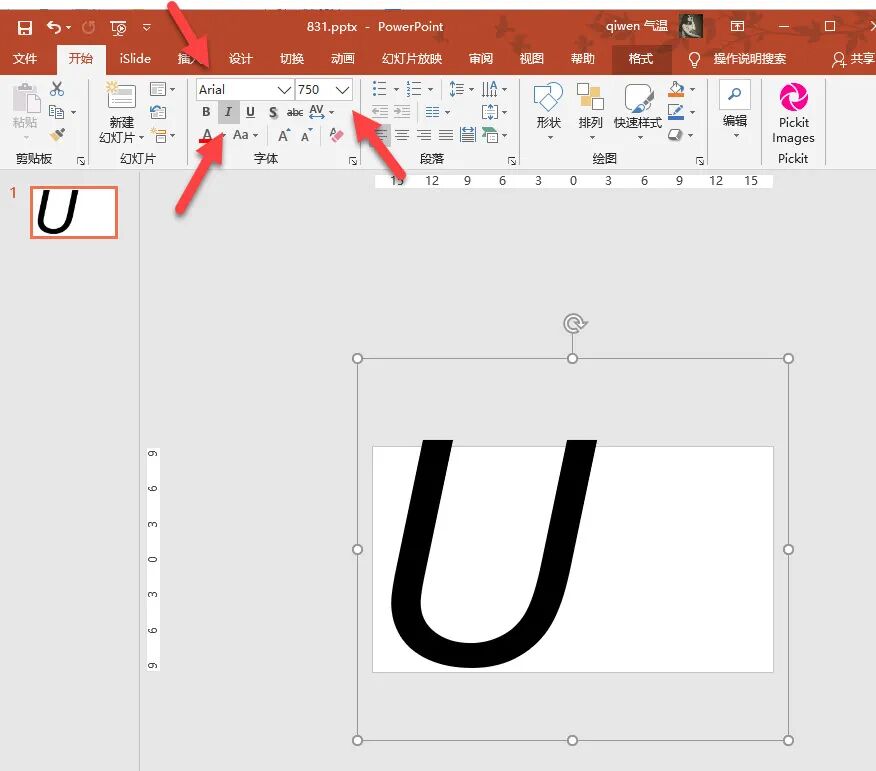
Task: Start slideshow from the quick access toolbar
Action: [x=118, y=27]
